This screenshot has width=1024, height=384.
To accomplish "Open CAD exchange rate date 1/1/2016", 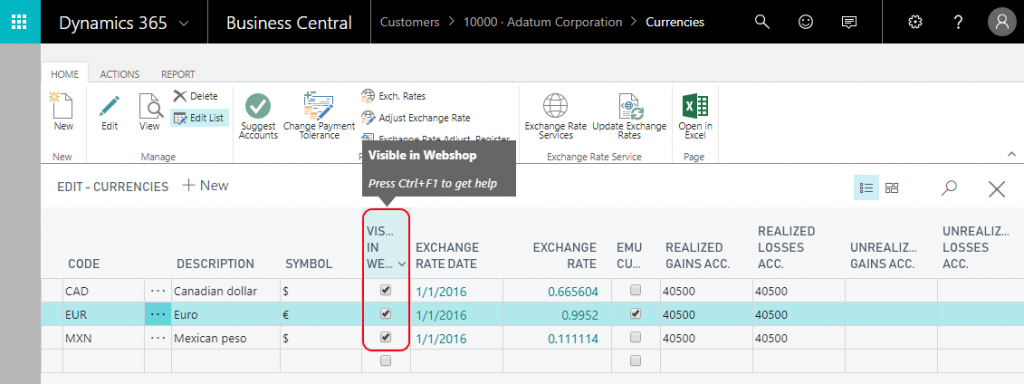I will [x=441, y=291].
